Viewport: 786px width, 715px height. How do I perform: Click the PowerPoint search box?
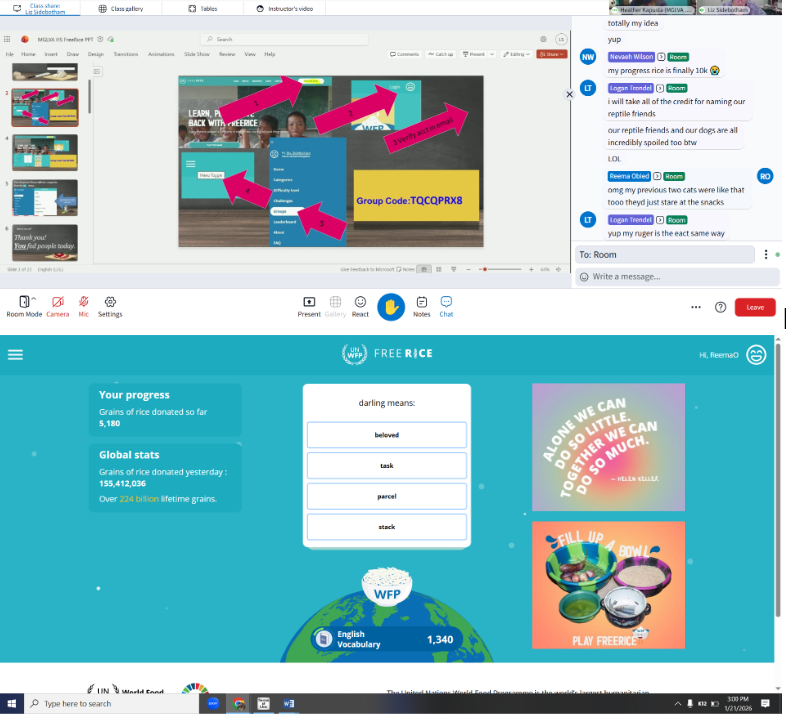[284, 39]
